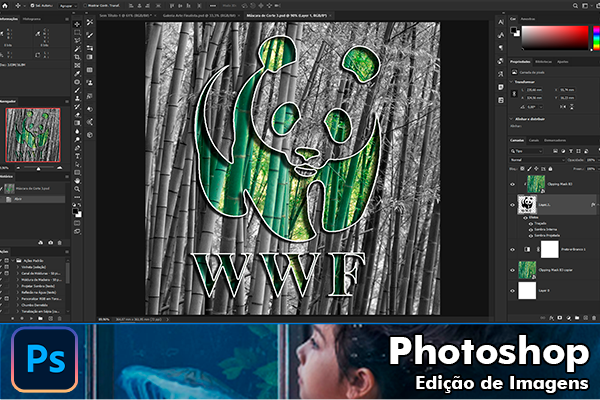Select the Rectangular Marquee tool
Screen dimensions: 600x400
coord(77,33)
